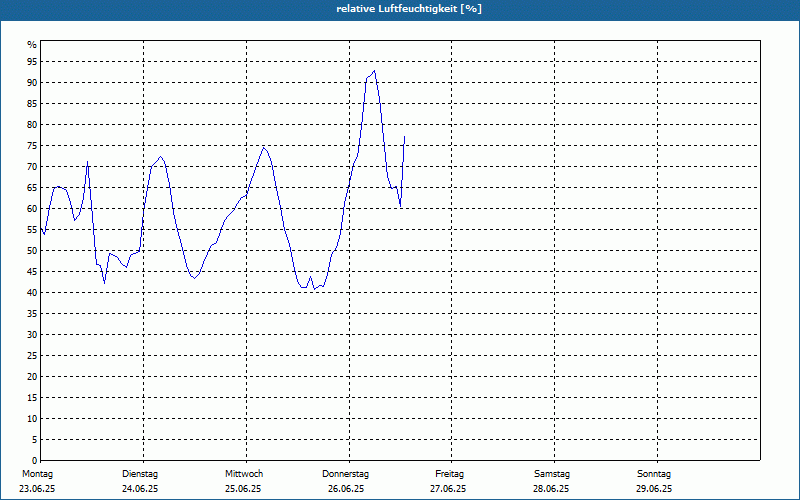Click the 'Montag' day label
This screenshot has width=800, height=500.
click(37, 474)
